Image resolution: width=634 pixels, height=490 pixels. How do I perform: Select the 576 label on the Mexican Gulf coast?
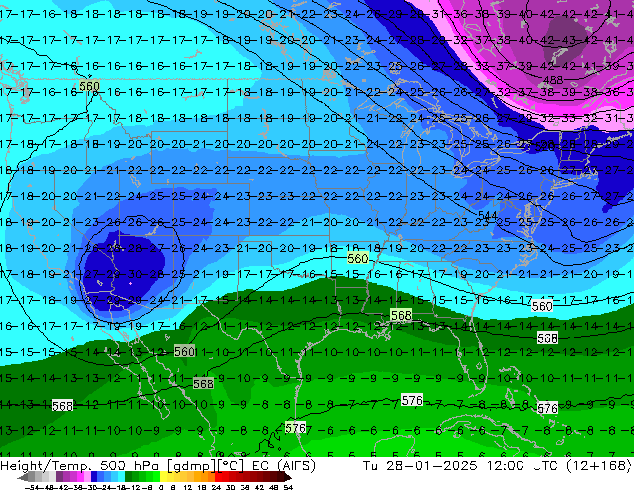point(296,428)
